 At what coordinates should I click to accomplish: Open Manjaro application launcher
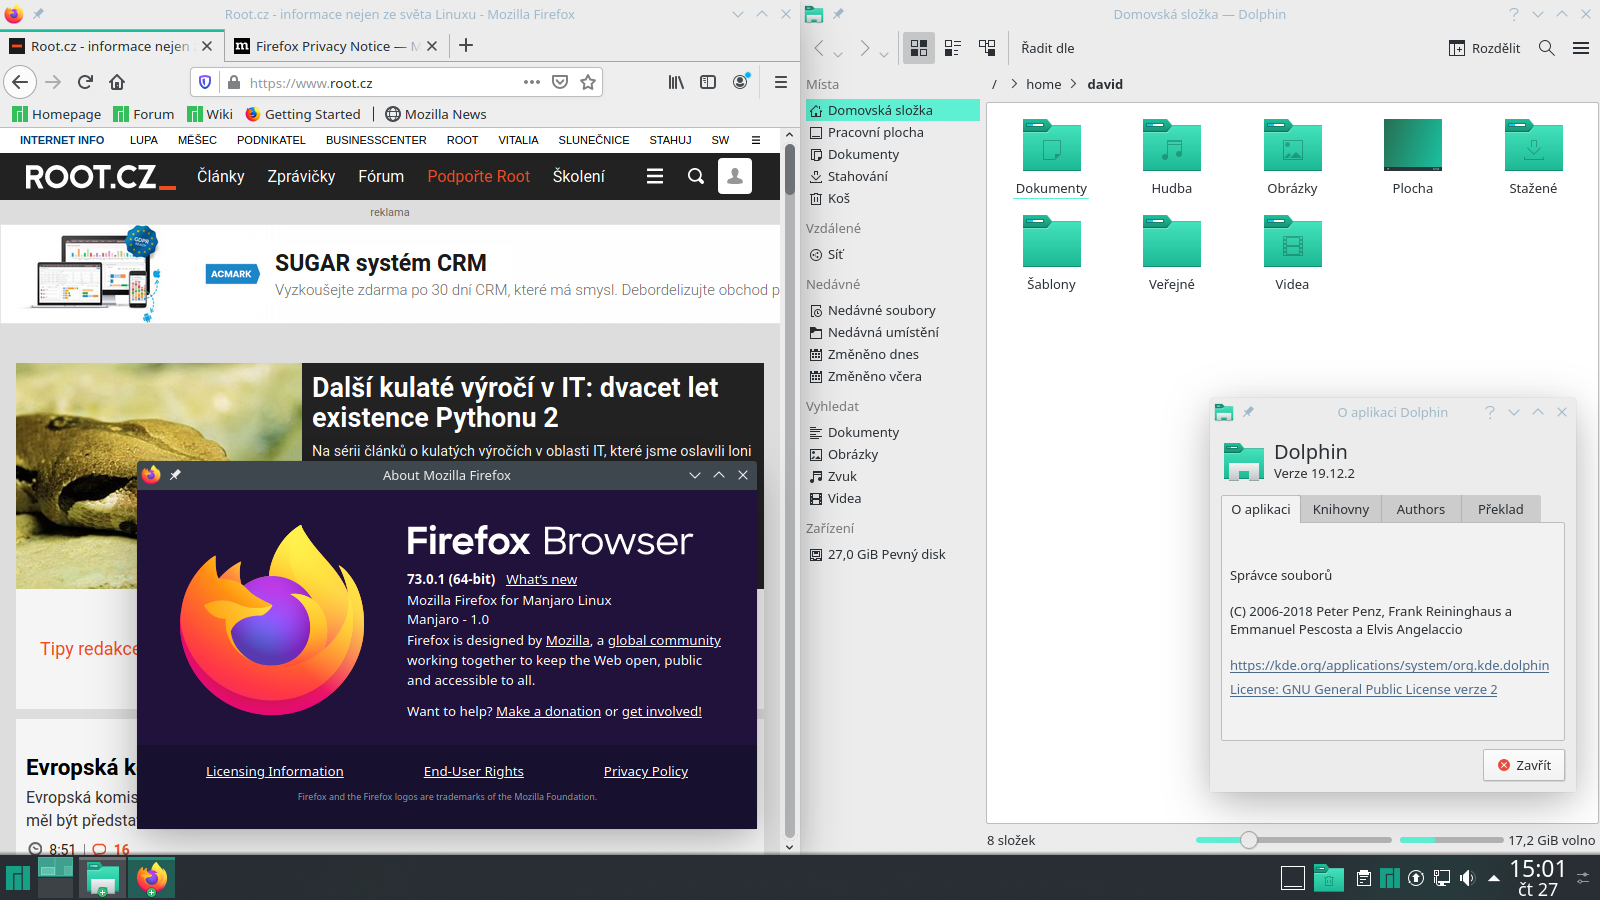[x=17, y=878]
